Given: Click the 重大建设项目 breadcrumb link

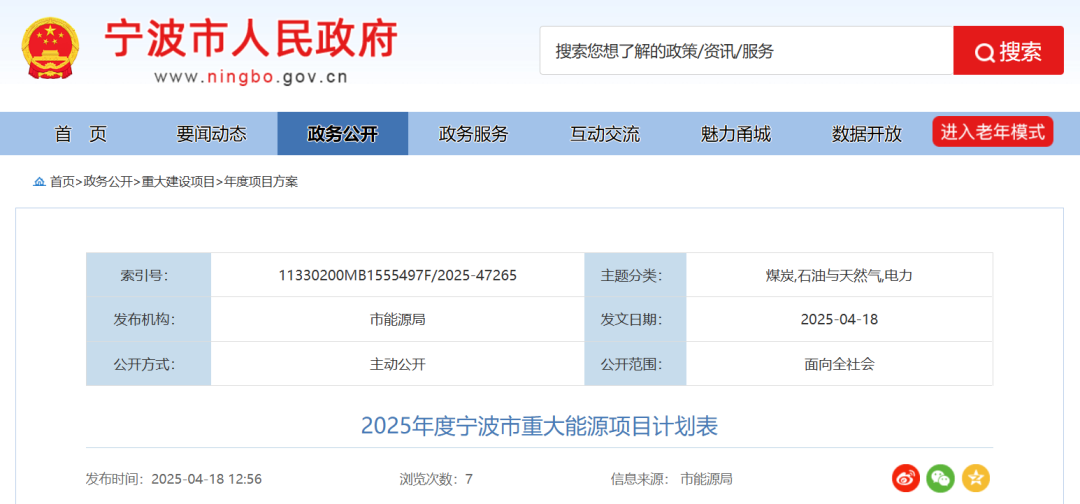Looking at the screenshot, I should click(x=178, y=182).
